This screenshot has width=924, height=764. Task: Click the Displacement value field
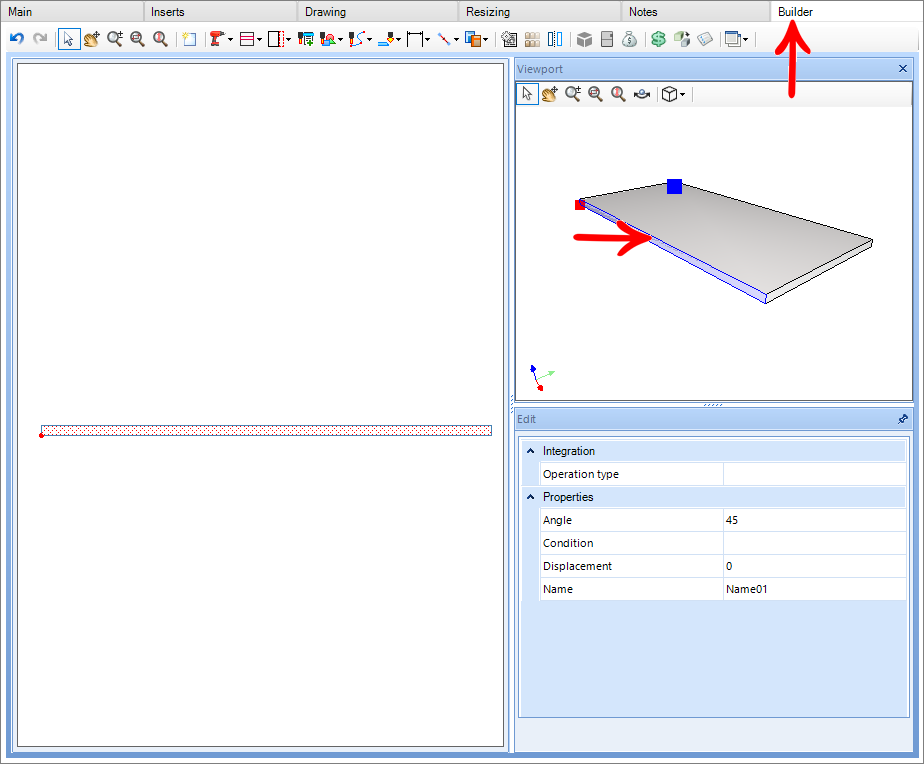(814, 566)
